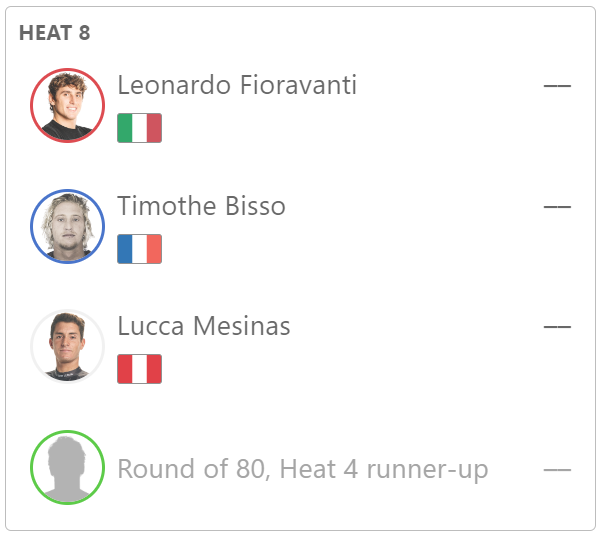Click Lucca Mesinas's score dash
The height and width of the screenshot is (539, 605).
[557, 327]
